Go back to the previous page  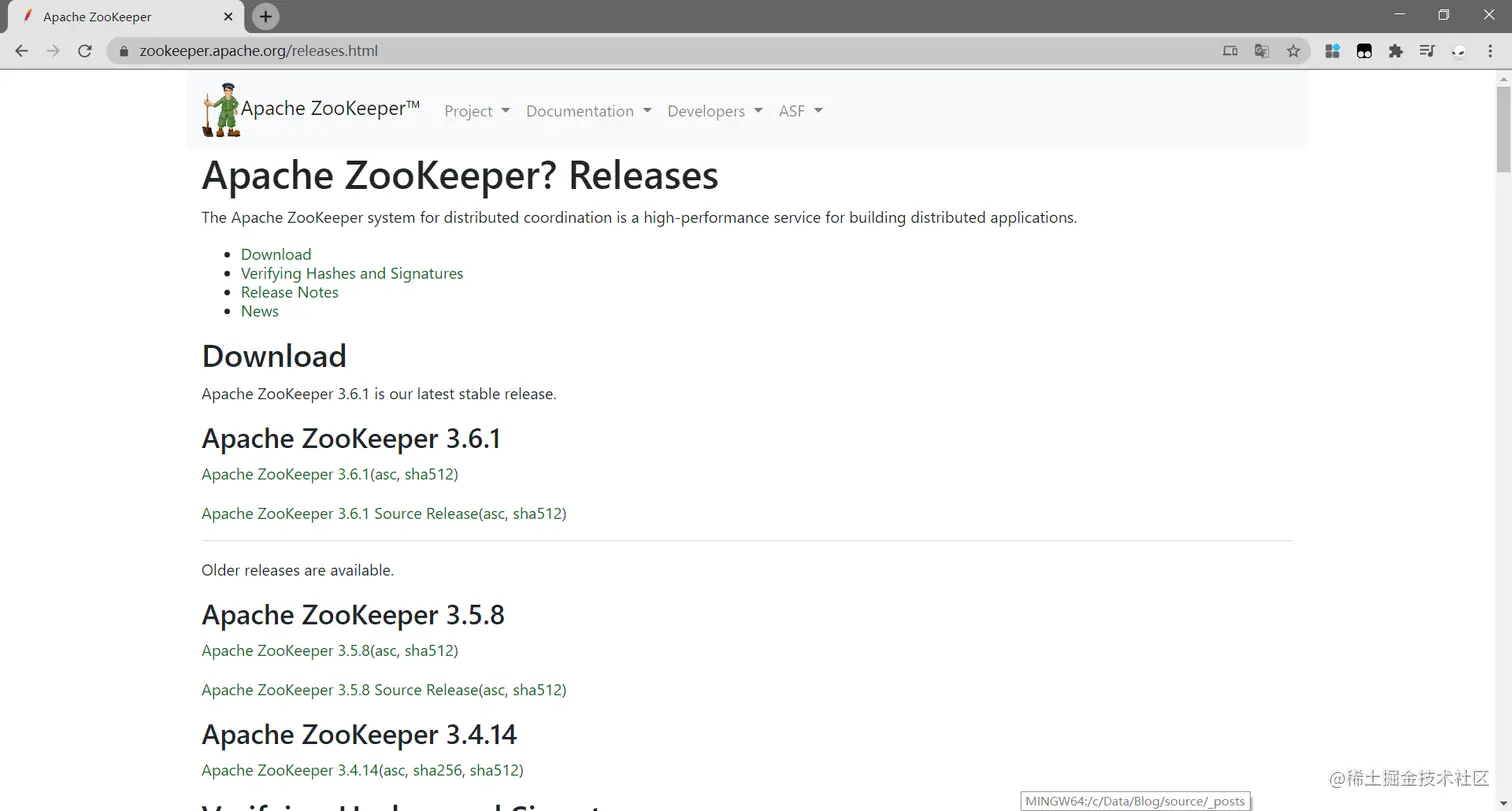coord(22,51)
